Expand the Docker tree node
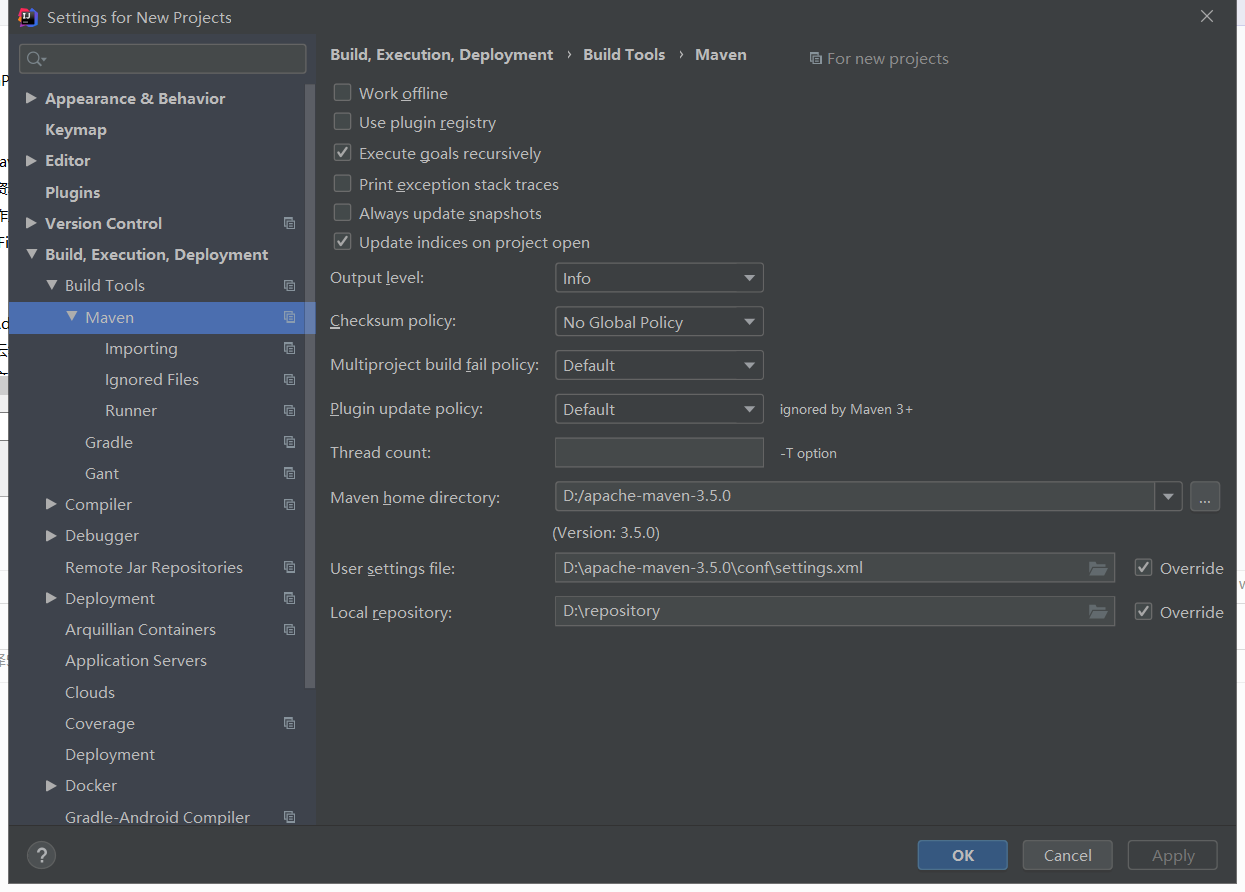The width and height of the screenshot is (1245, 892). (x=51, y=785)
